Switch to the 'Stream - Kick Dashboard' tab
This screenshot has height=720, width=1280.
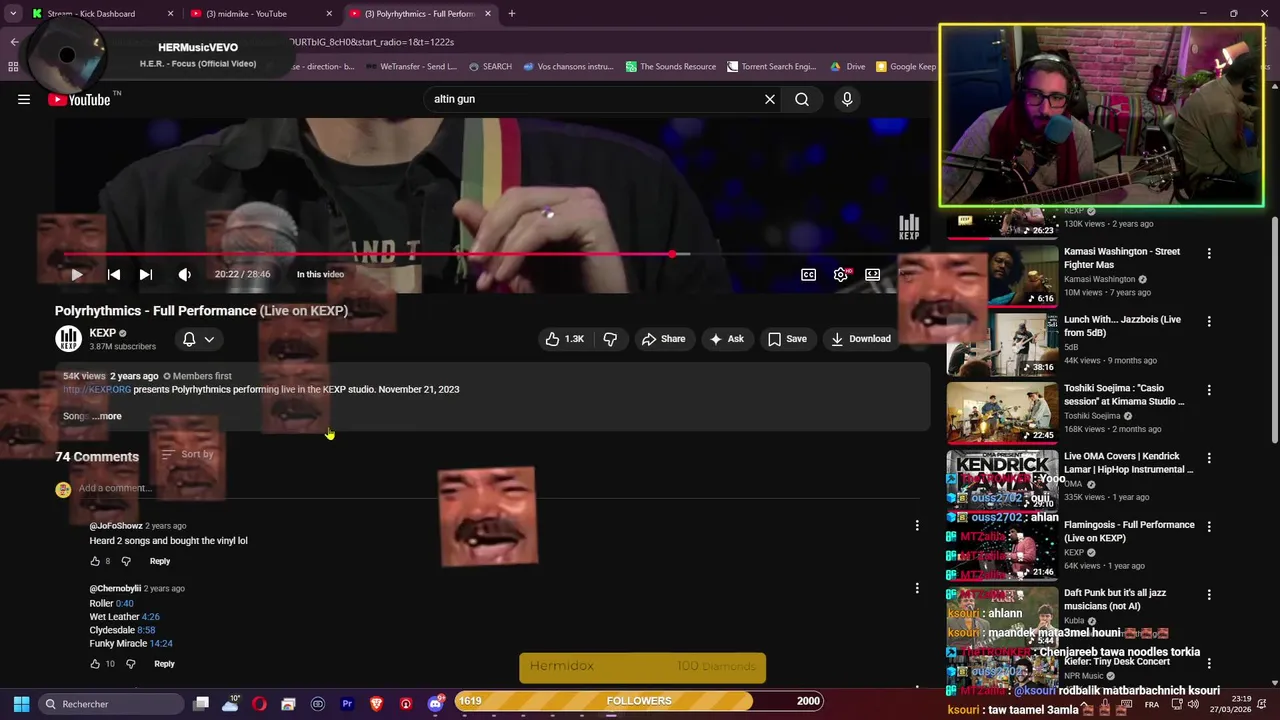104,14
